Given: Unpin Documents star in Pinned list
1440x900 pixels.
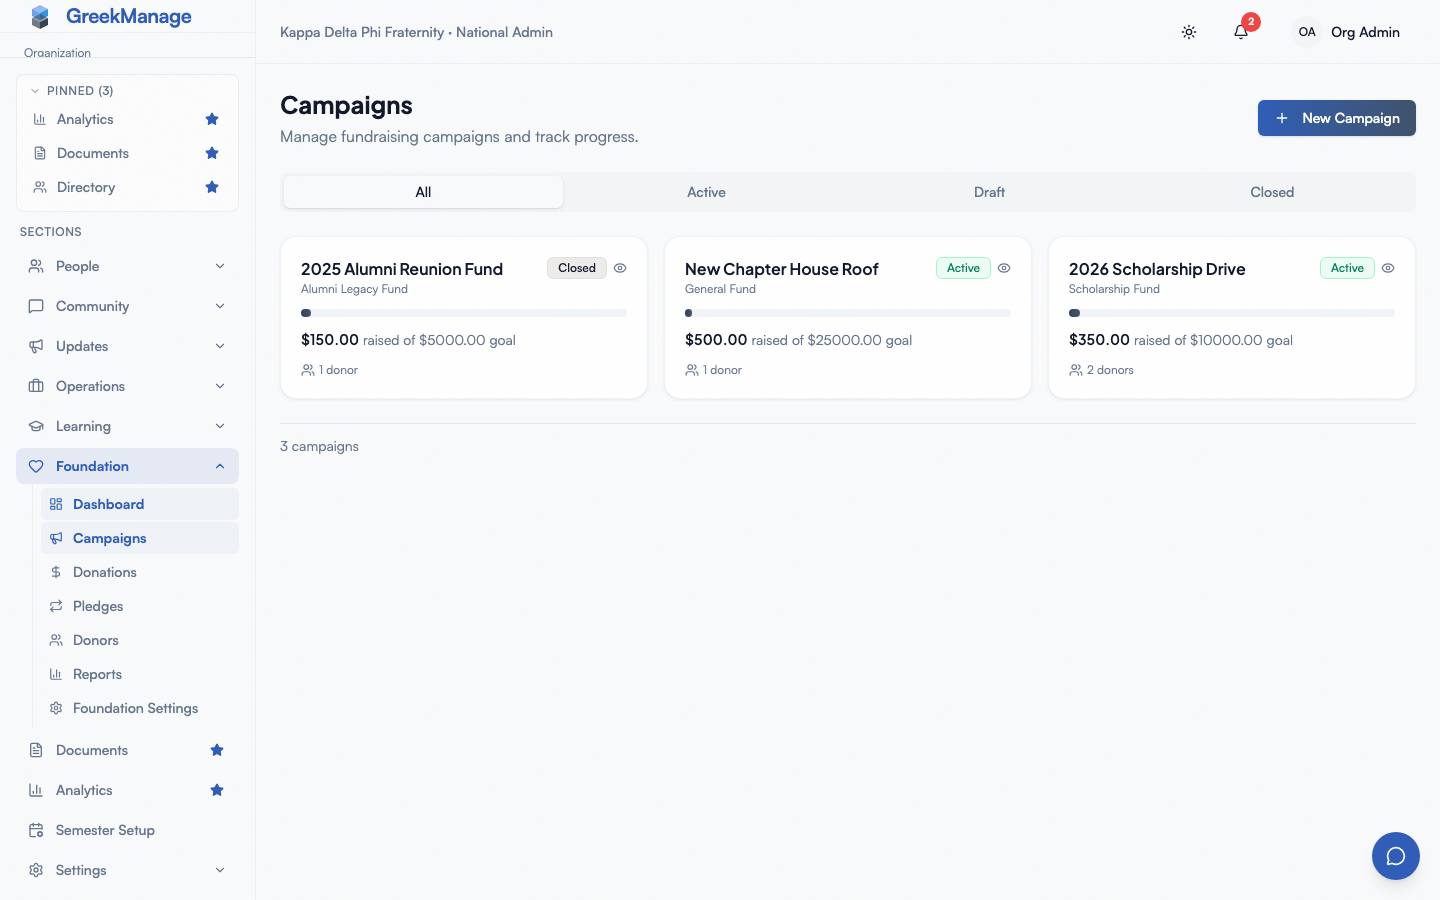Looking at the screenshot, I should 212,153.
